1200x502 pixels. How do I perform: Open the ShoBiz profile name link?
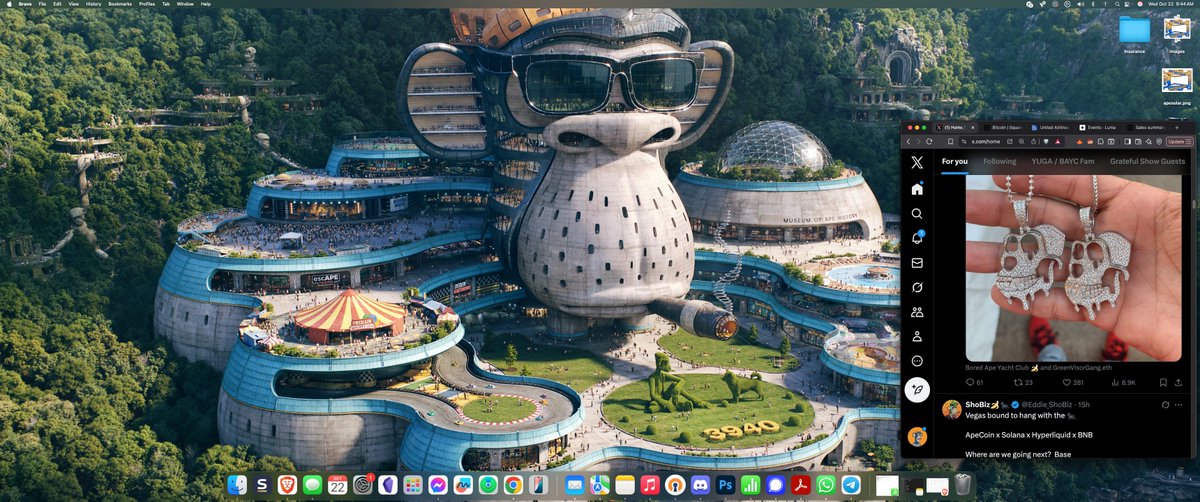980,404
